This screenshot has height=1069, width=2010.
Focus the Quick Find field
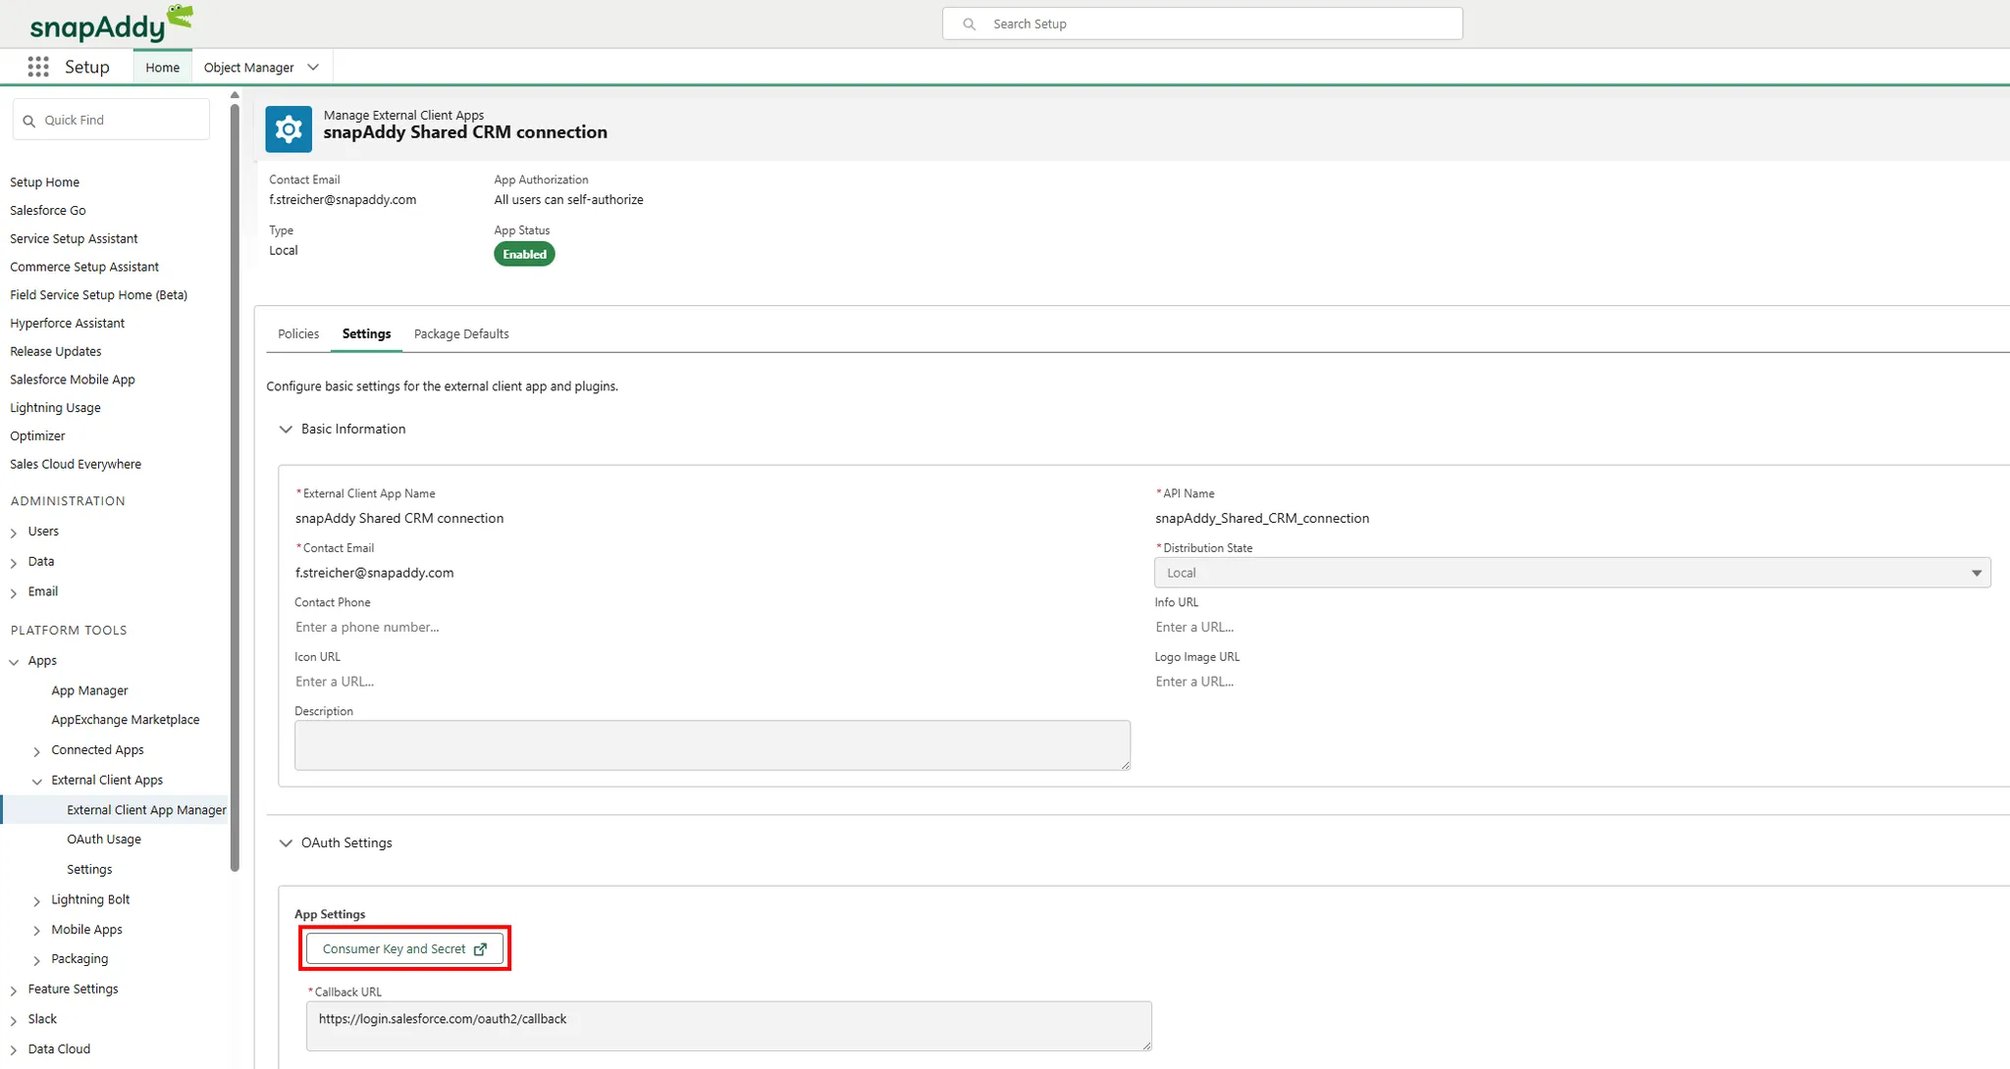[x=111, y=120]
